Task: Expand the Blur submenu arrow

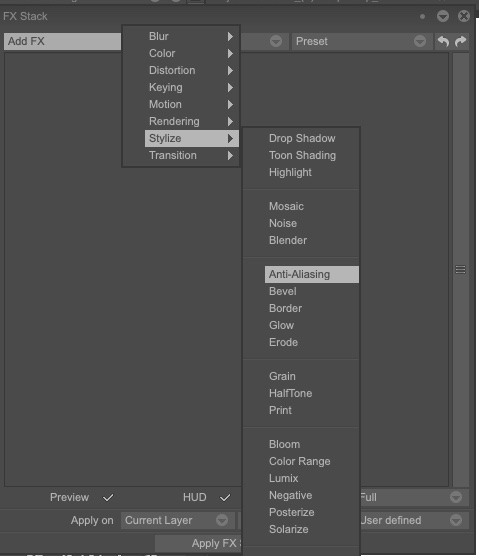Action: click(230, 37)
